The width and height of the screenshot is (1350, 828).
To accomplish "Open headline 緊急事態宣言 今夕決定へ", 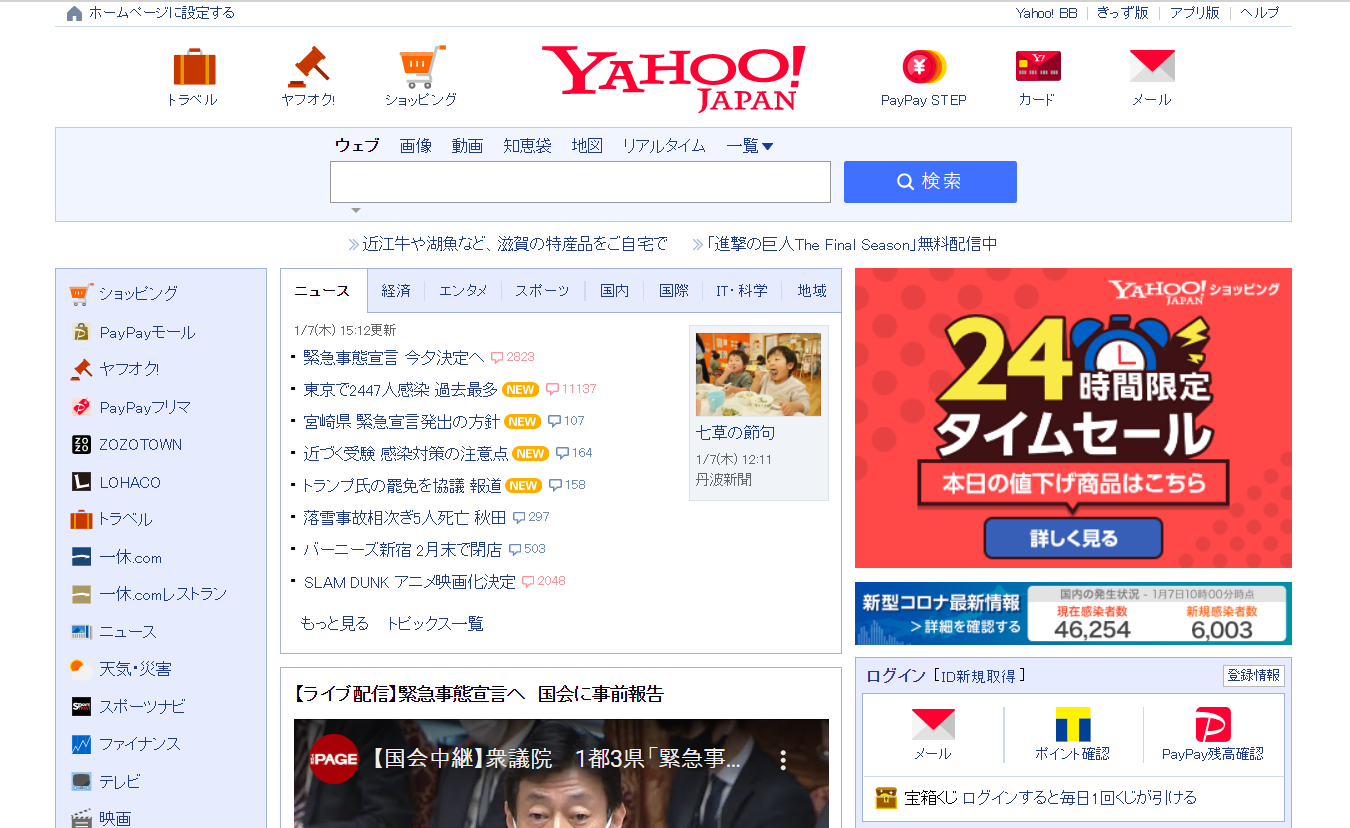I will coord(393,357).
